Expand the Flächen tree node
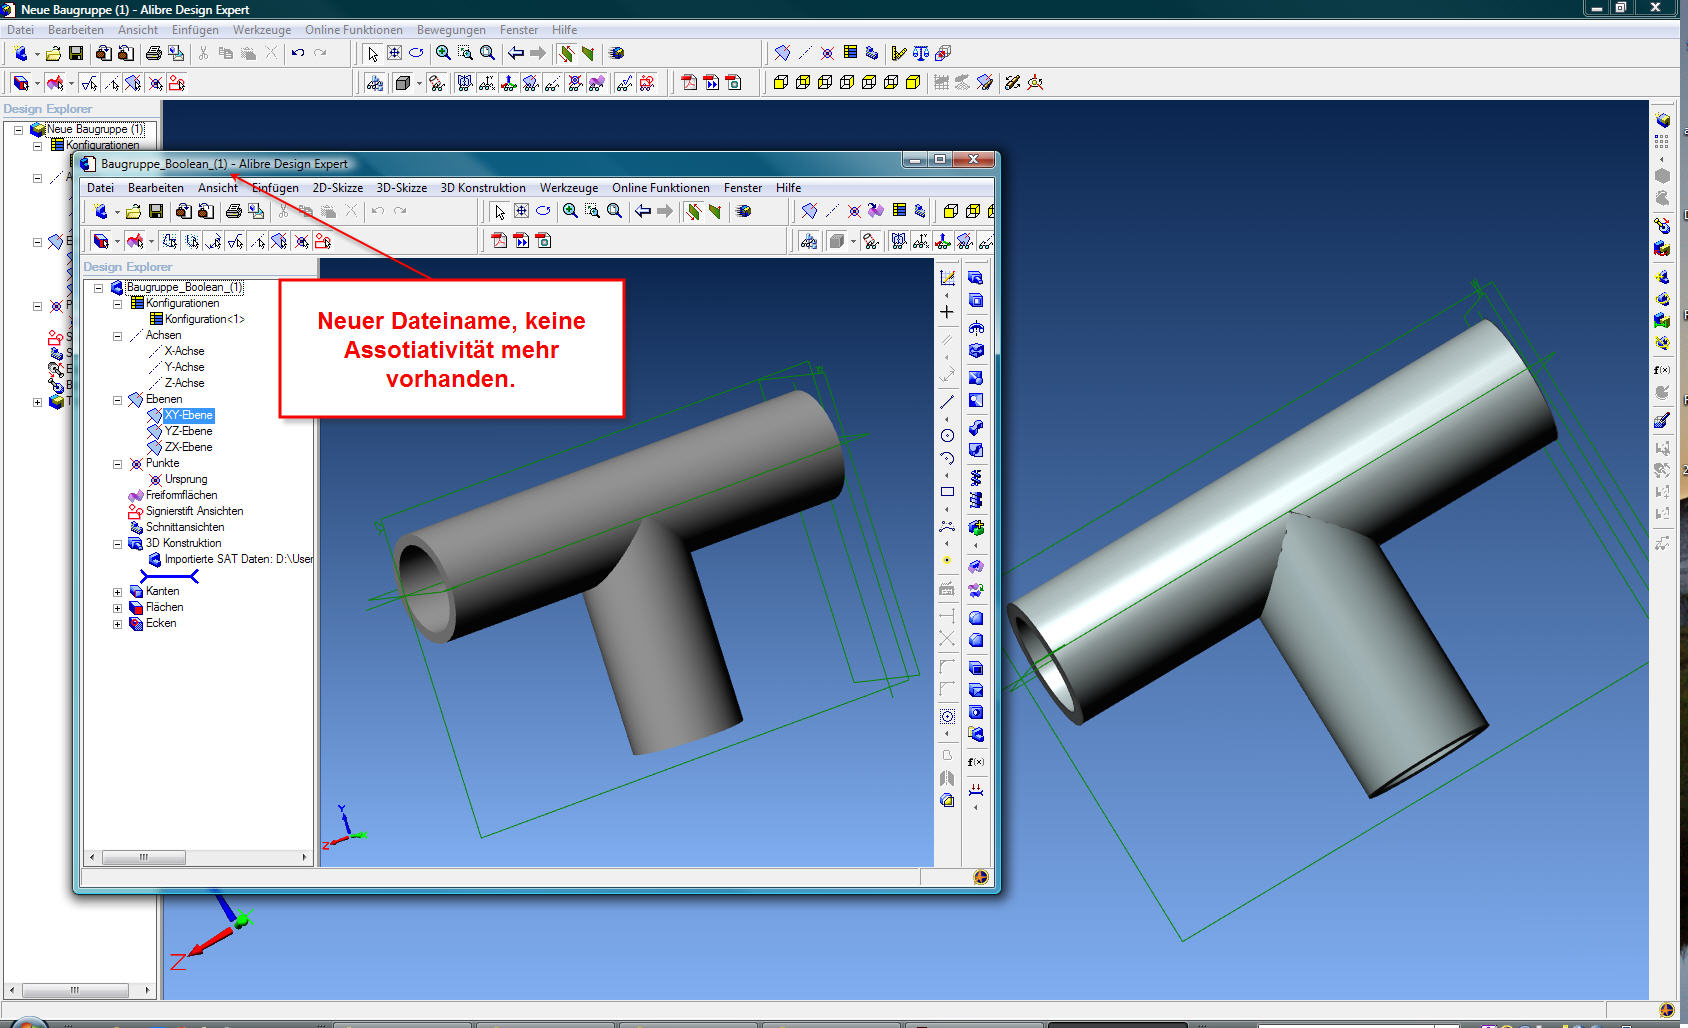This screenshot has width=1688, height=1028. 117,608
